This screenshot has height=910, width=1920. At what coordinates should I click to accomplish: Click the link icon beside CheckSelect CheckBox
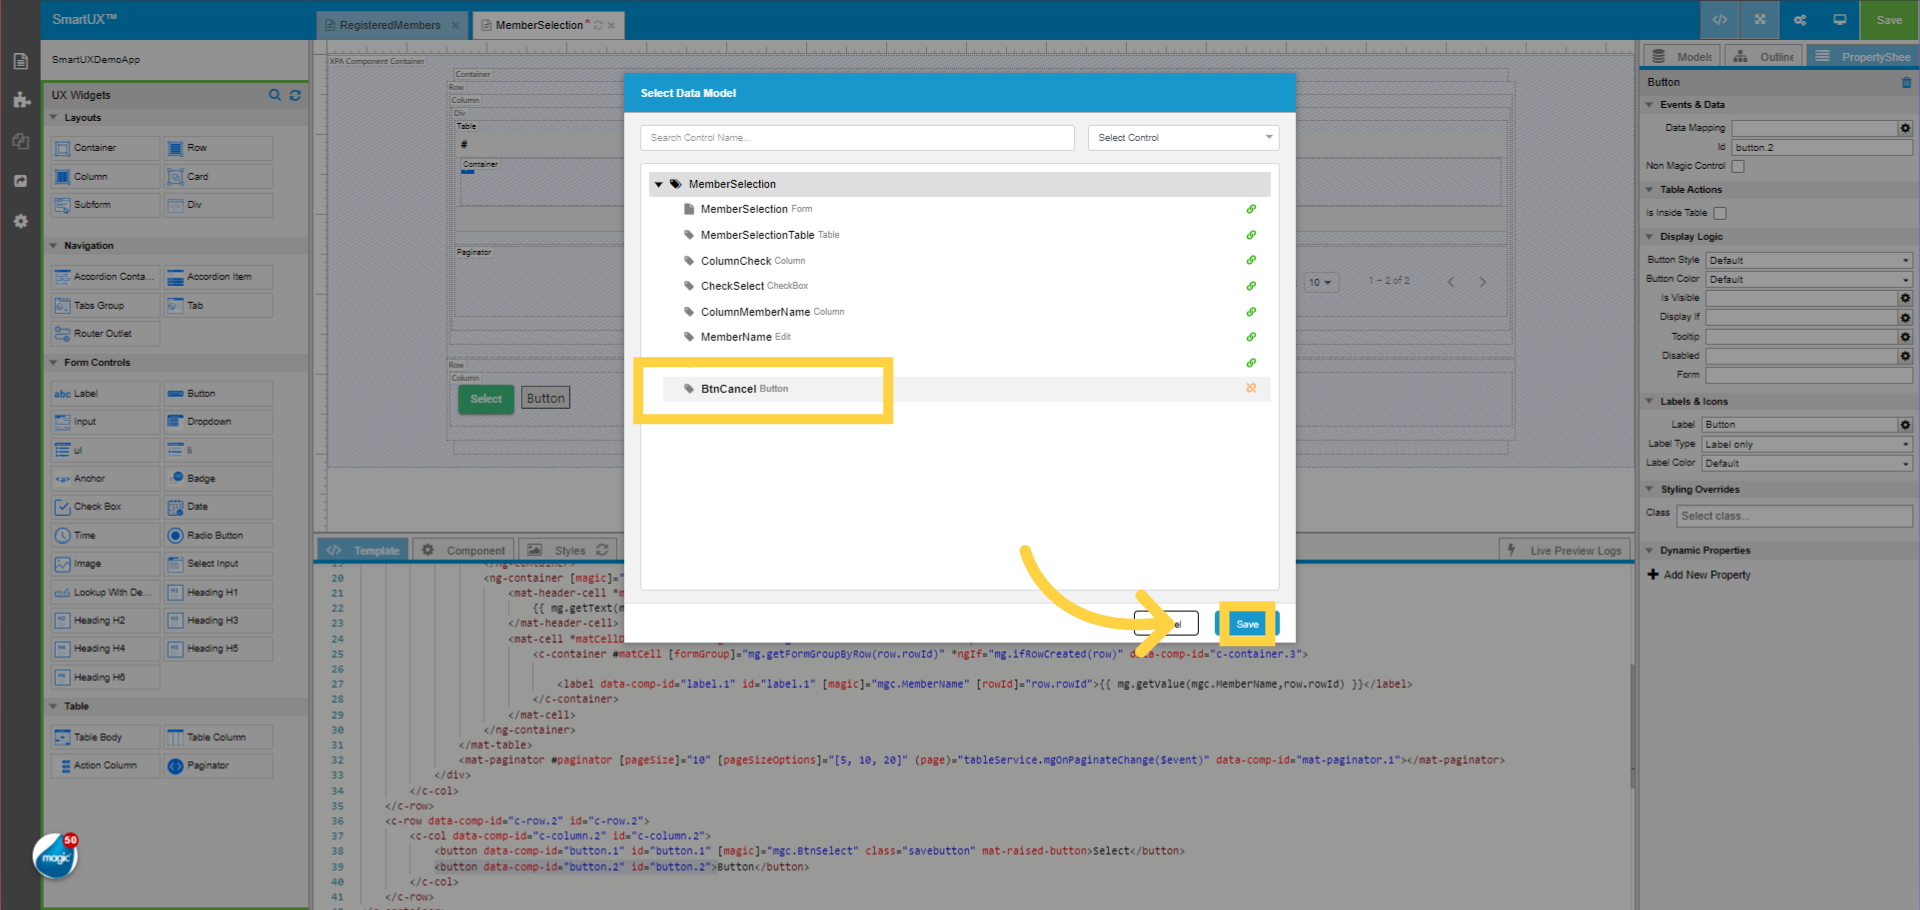[1251, 286]
